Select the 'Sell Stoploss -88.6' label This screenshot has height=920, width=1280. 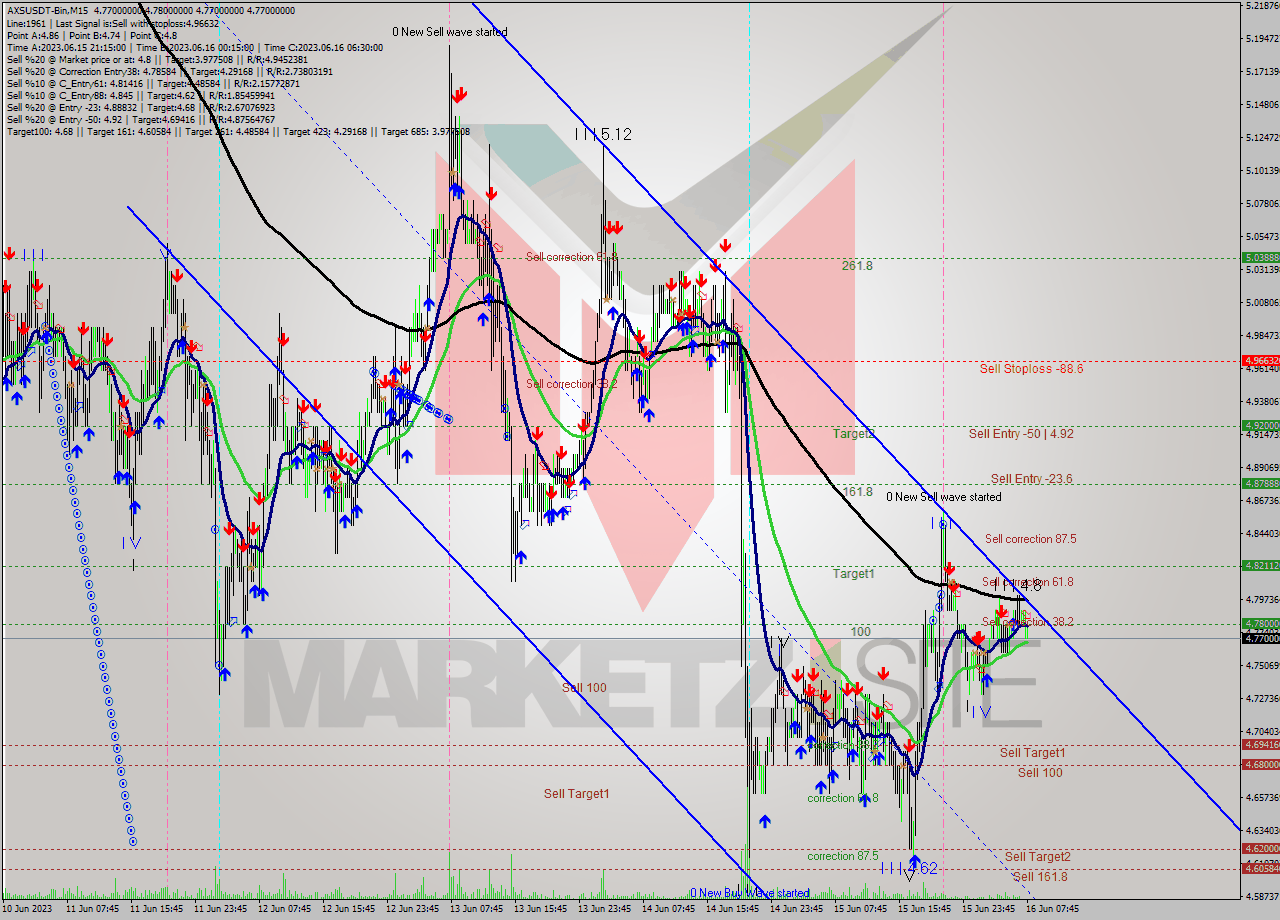pyautogui.click(x=1031, y=369)
